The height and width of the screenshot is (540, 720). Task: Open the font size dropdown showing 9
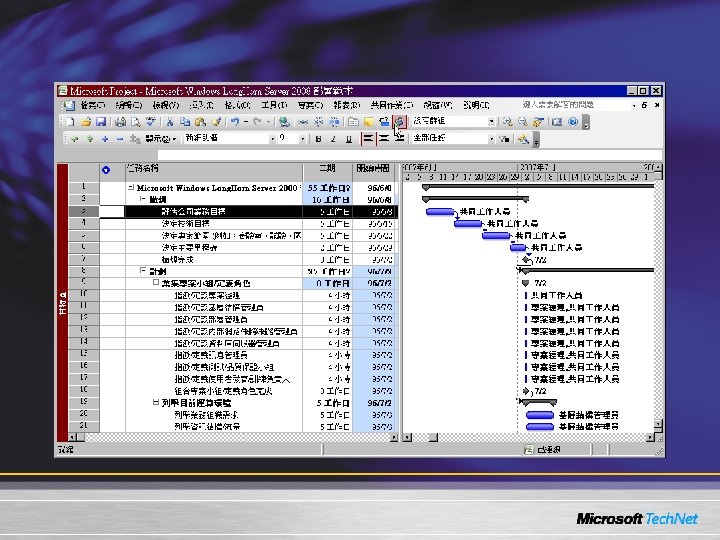tap(303, 139)
